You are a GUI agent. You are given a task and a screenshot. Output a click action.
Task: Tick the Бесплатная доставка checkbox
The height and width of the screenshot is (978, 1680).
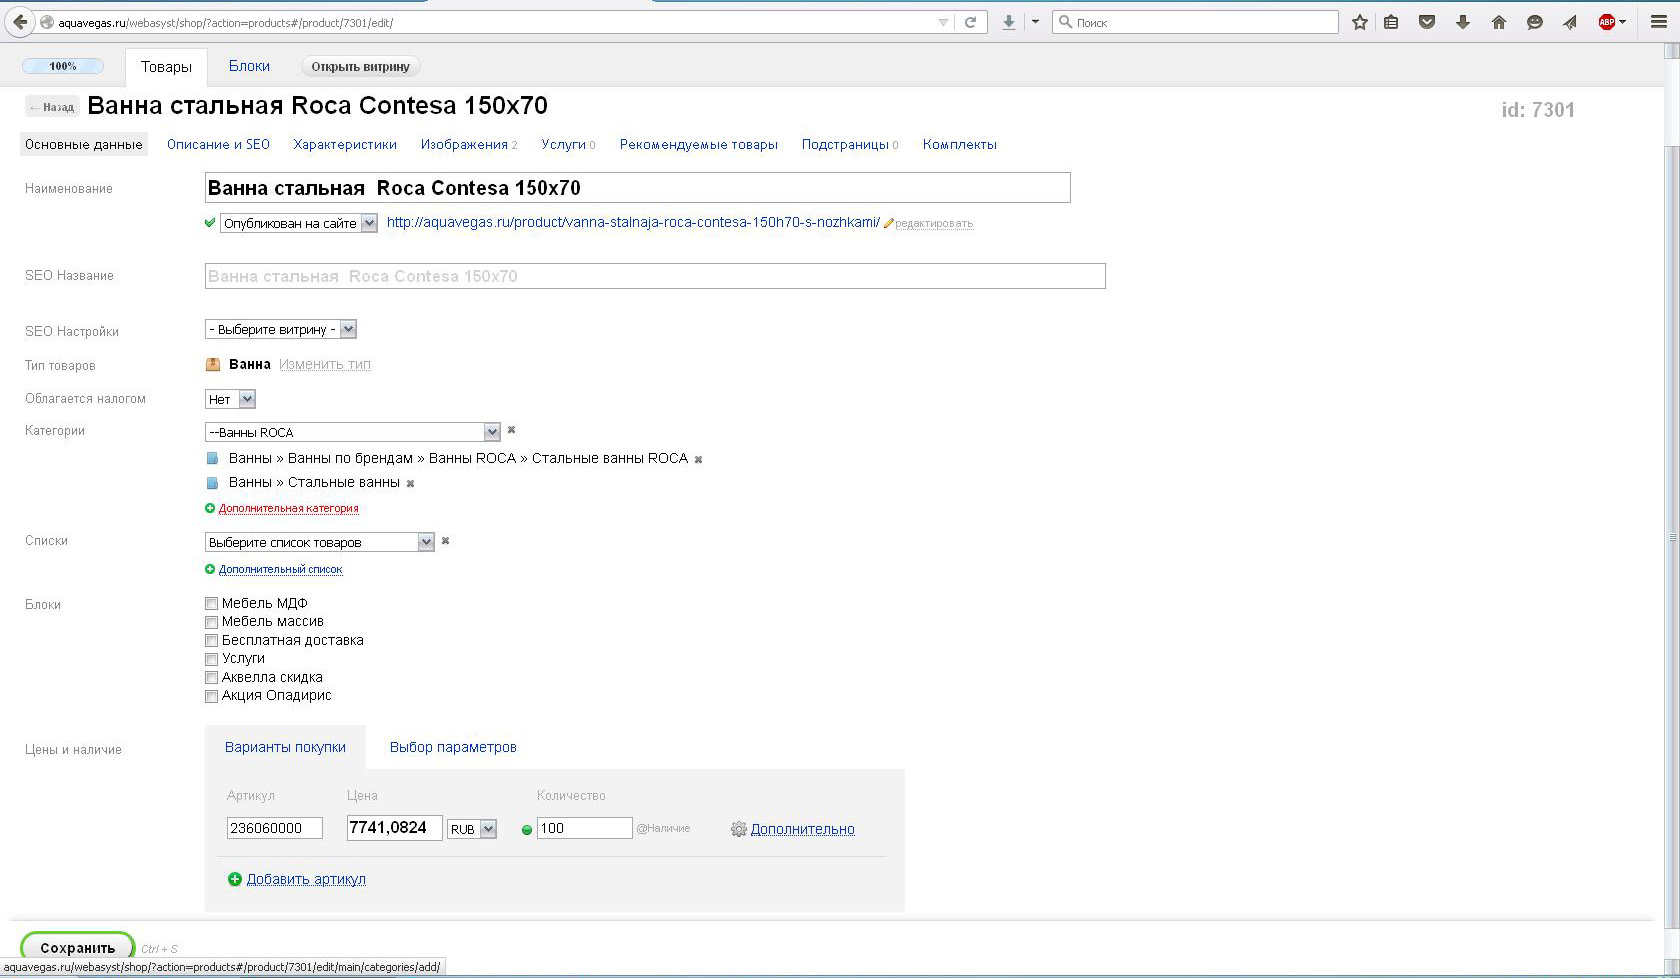tap(211, 641)
